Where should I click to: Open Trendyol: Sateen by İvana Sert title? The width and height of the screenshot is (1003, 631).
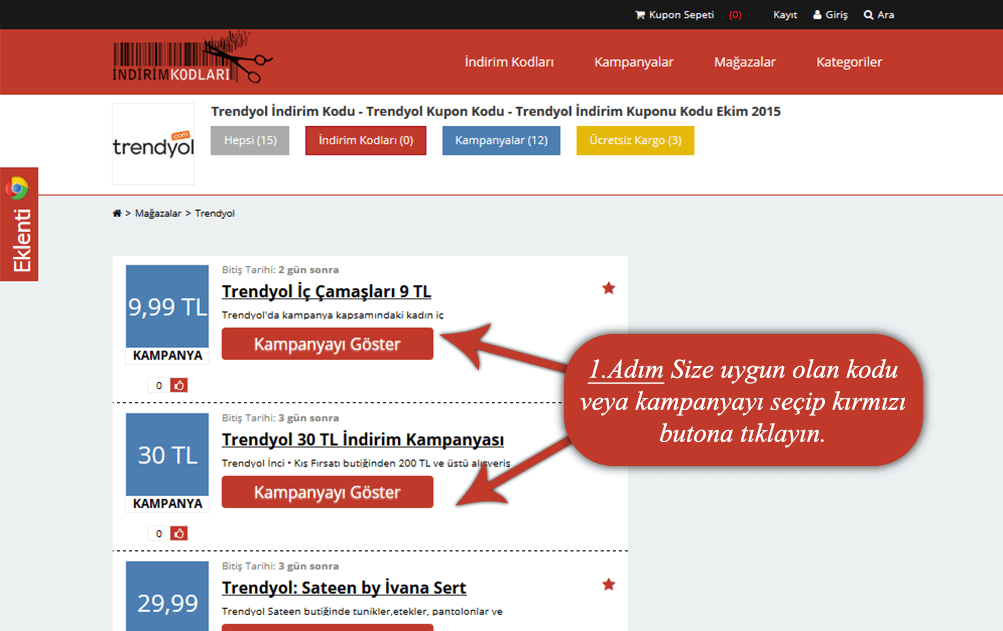(x=344, y=587)
